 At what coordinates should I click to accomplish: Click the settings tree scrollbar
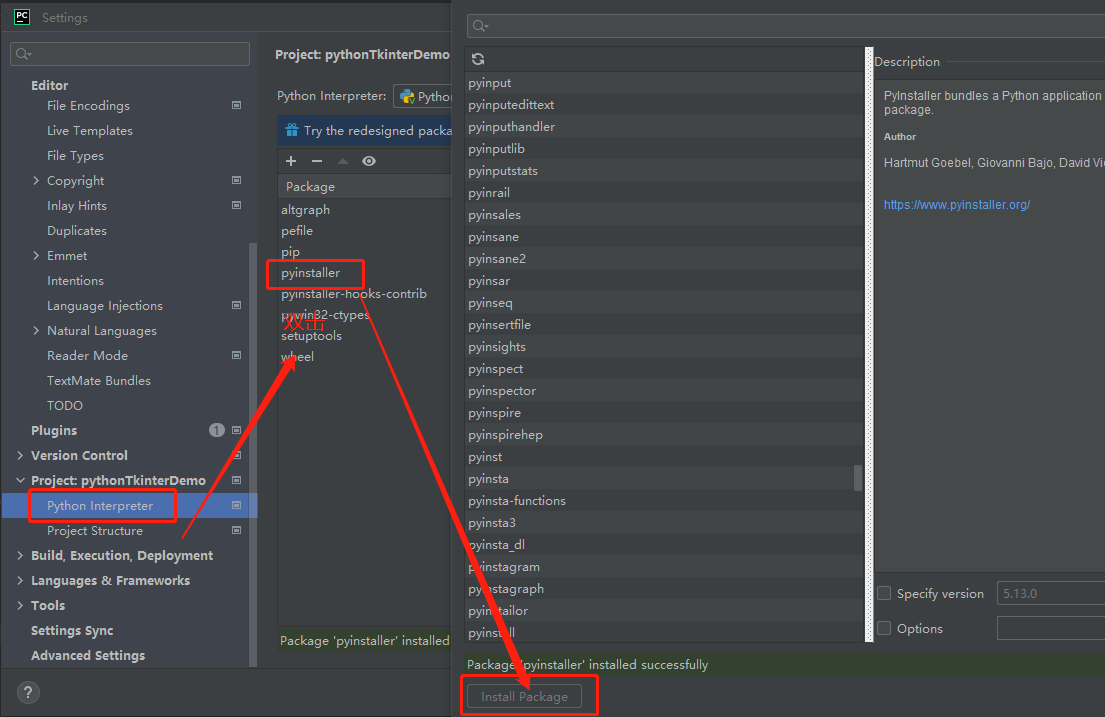253,455
